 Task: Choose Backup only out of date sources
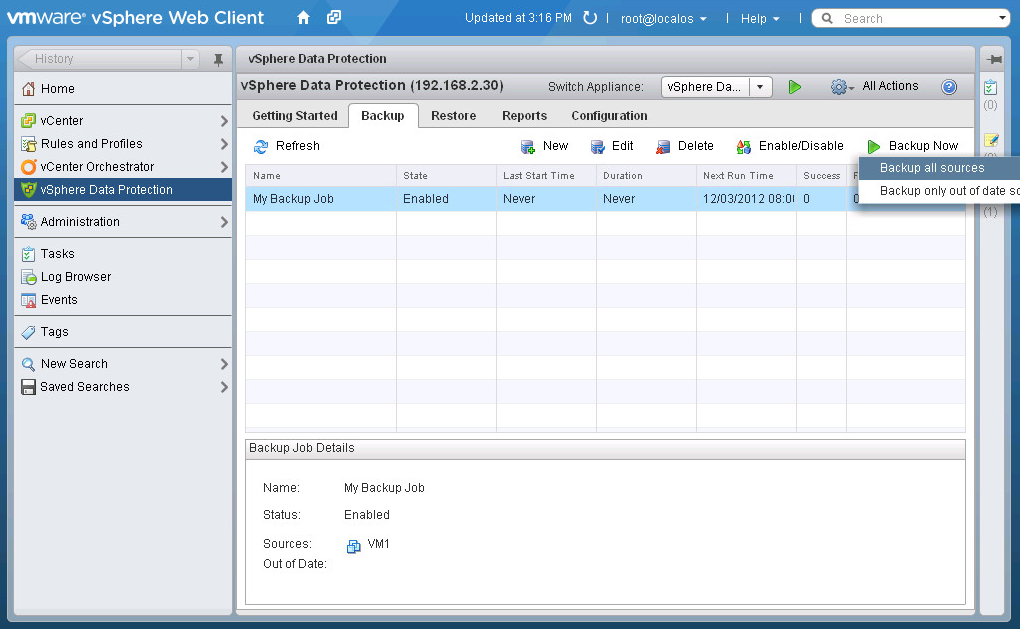click(939, 191)
